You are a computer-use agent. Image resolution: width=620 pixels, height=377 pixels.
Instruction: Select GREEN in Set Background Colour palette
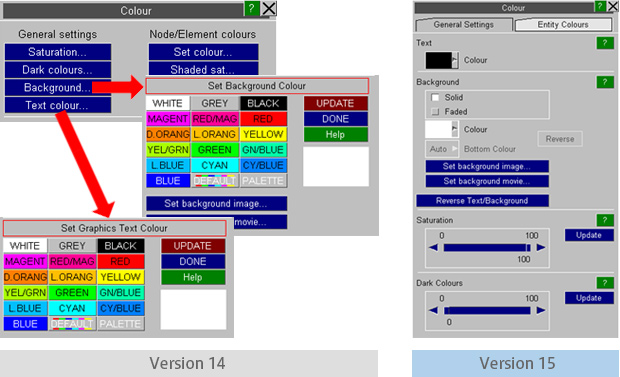pyautogui.click(x=215, y=150)
